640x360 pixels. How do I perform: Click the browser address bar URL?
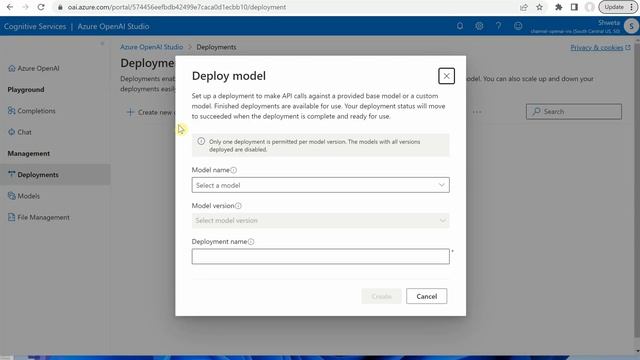[x=177, y=7]
